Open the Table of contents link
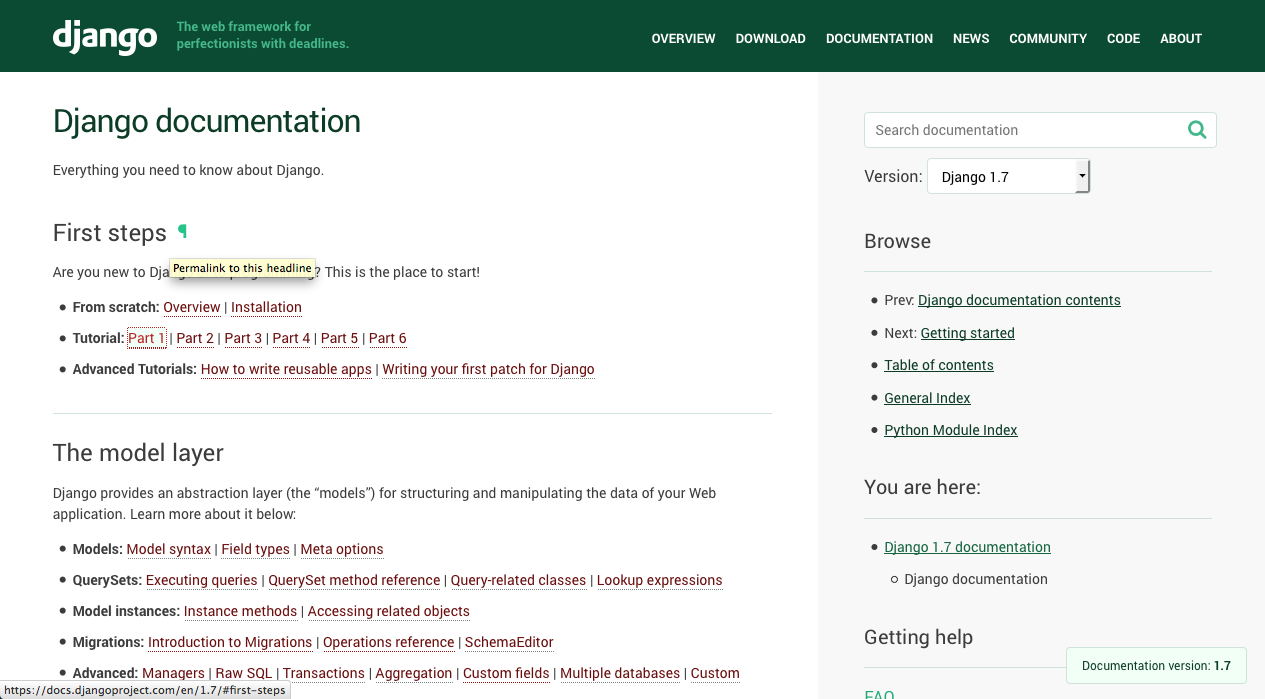Image resolution: width=1265 pixels, height=699 pixels. coord(939,365)
